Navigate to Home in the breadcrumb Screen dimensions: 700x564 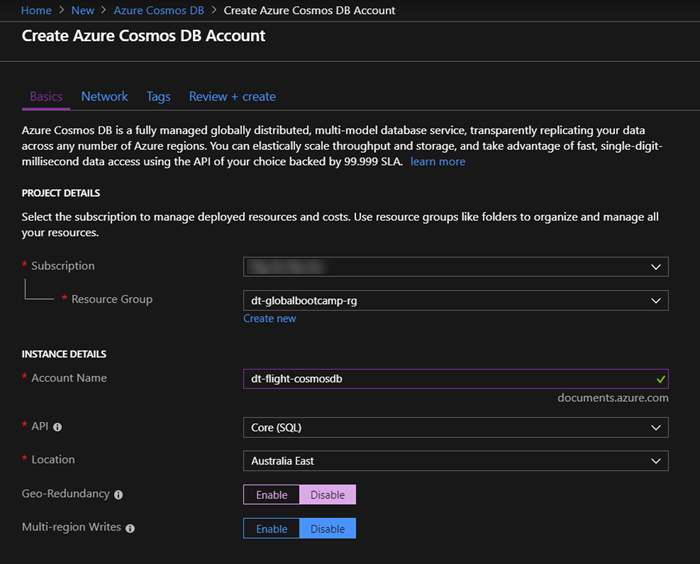36,10
